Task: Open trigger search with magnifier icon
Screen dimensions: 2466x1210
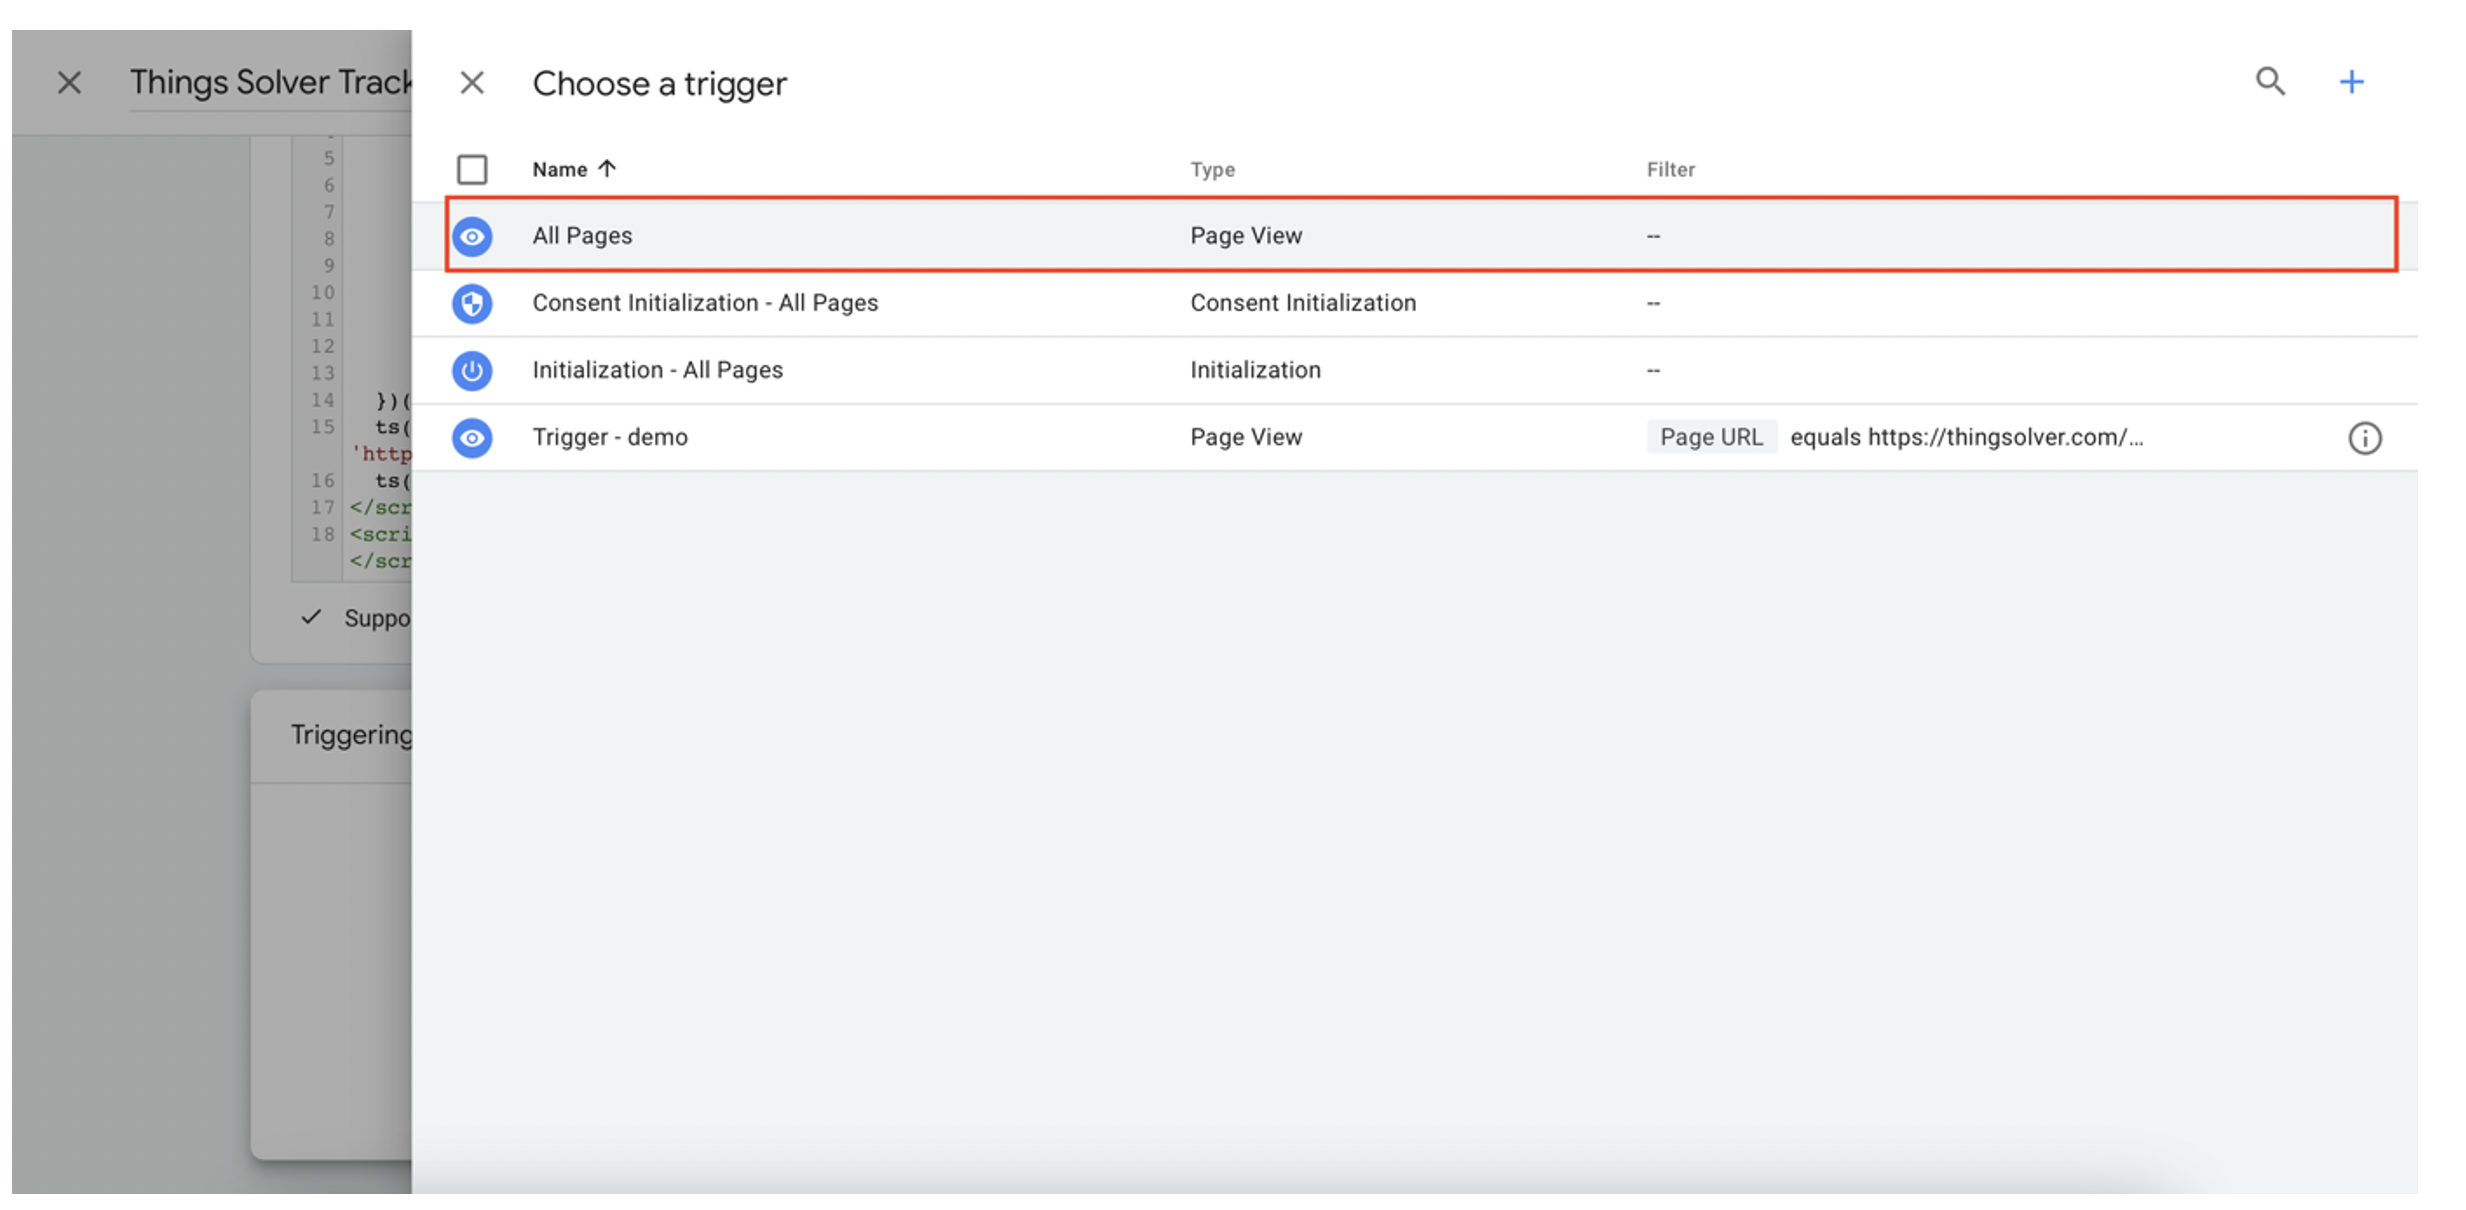Action: tap(2270, 81)
